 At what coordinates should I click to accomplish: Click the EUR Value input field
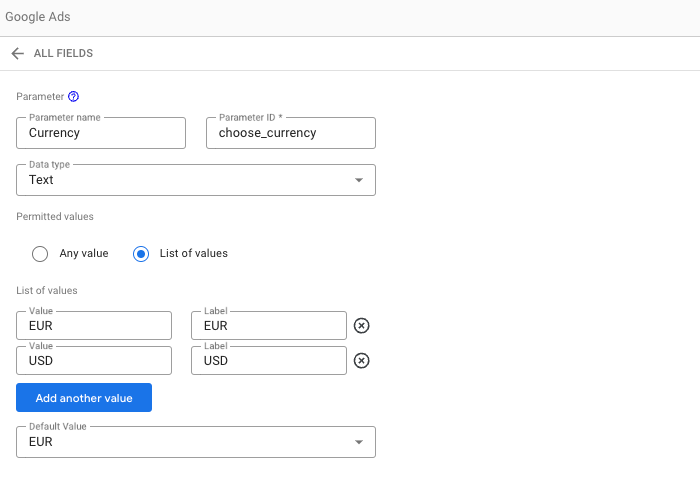coord(94,326)
